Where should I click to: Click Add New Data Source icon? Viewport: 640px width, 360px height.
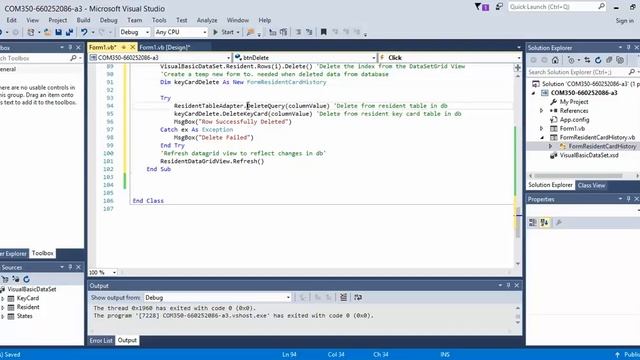click(5, 279)
